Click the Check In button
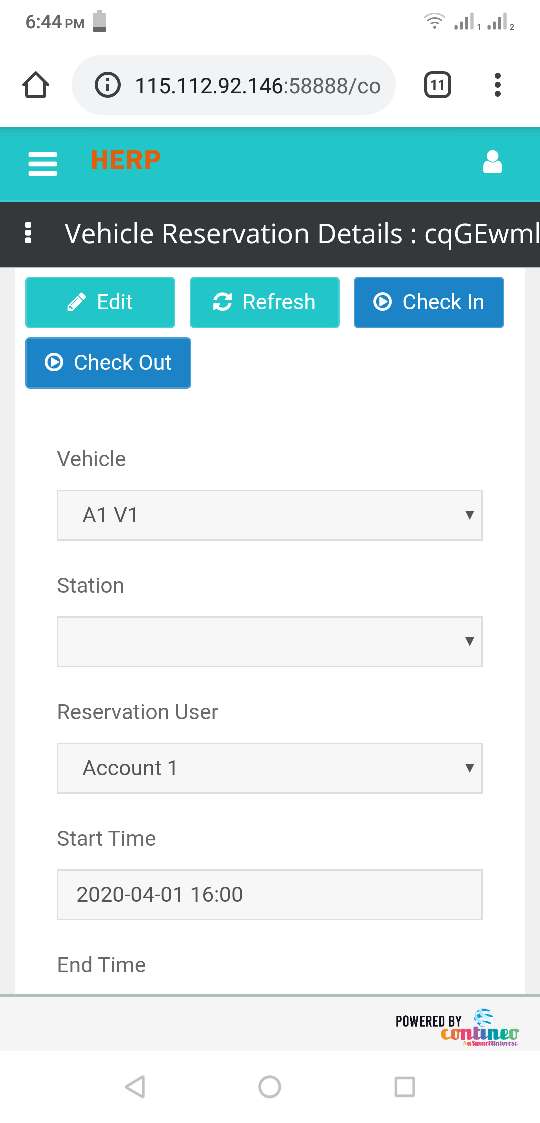Image resolution: width=540 pixels, height=1123 pixels. tap(429, 302)
